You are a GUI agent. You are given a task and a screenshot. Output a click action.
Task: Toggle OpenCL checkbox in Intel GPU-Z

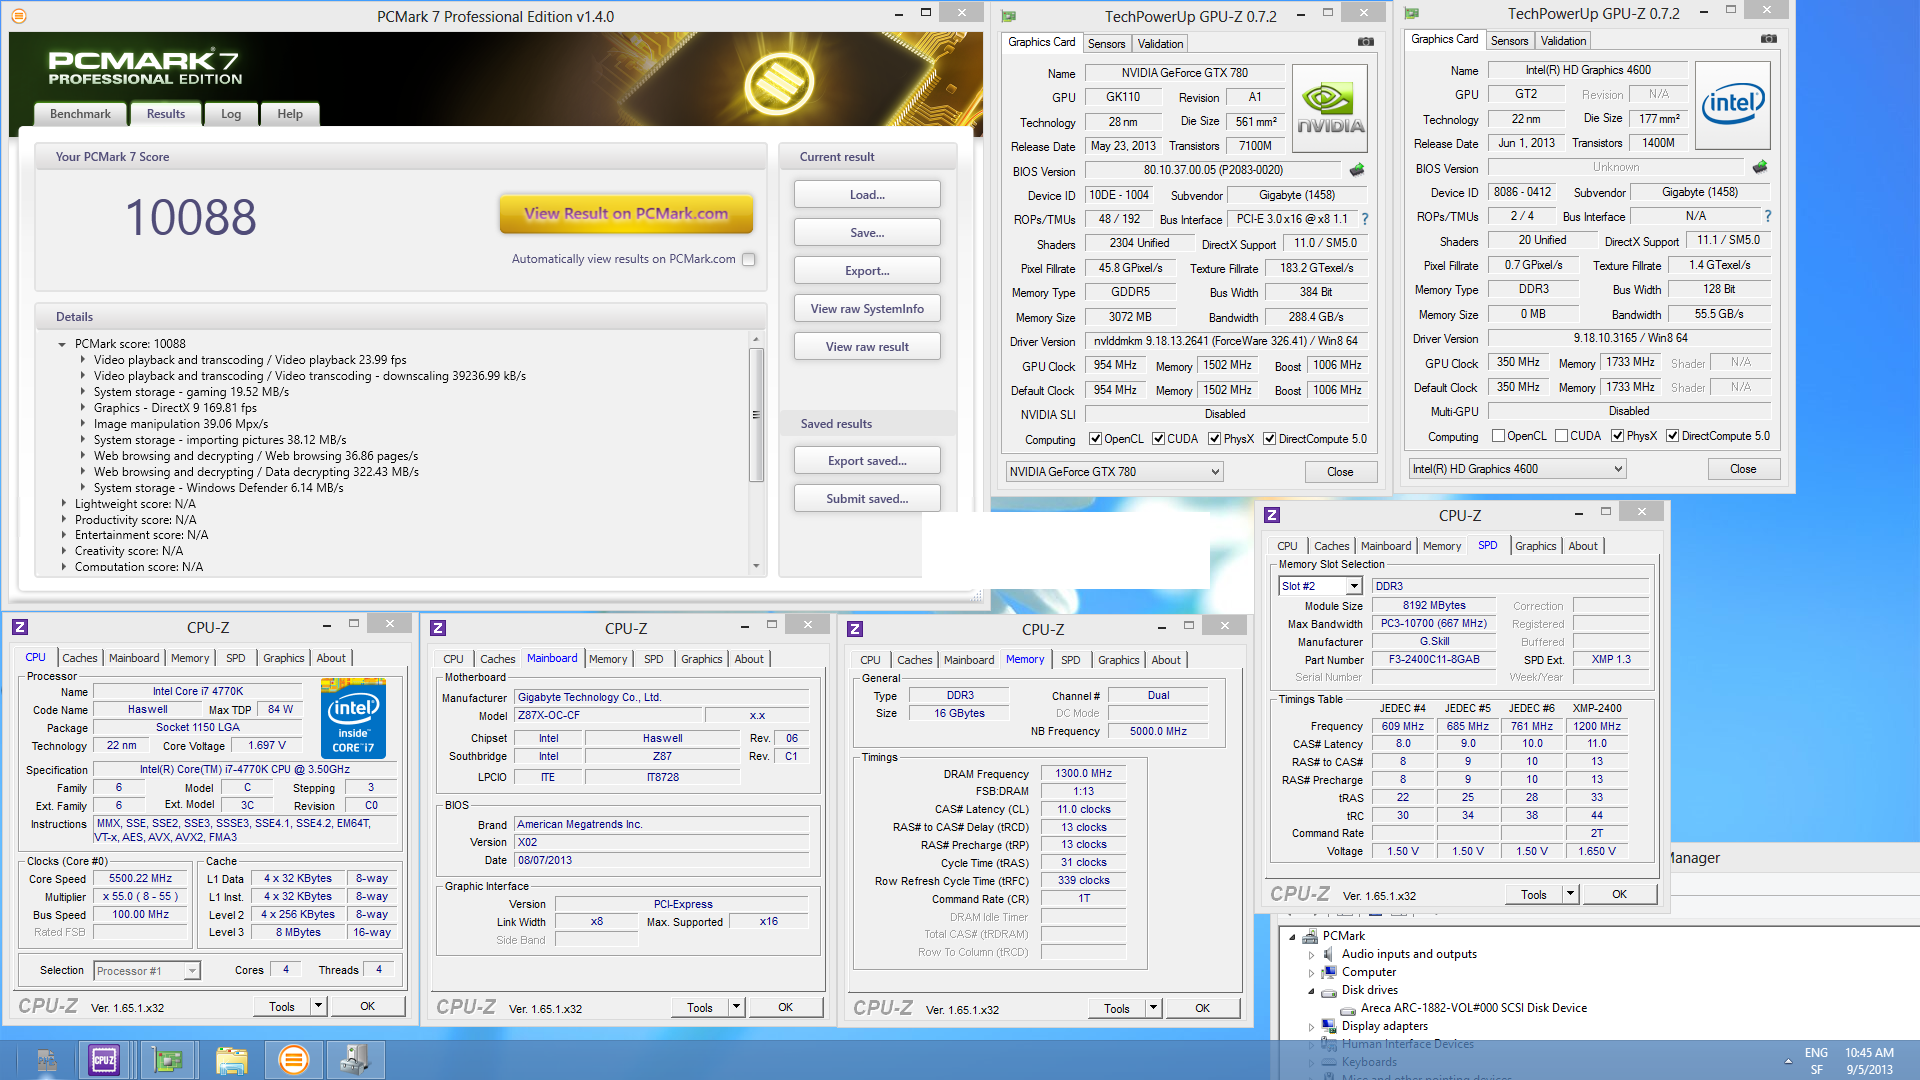coord(1498,436)
